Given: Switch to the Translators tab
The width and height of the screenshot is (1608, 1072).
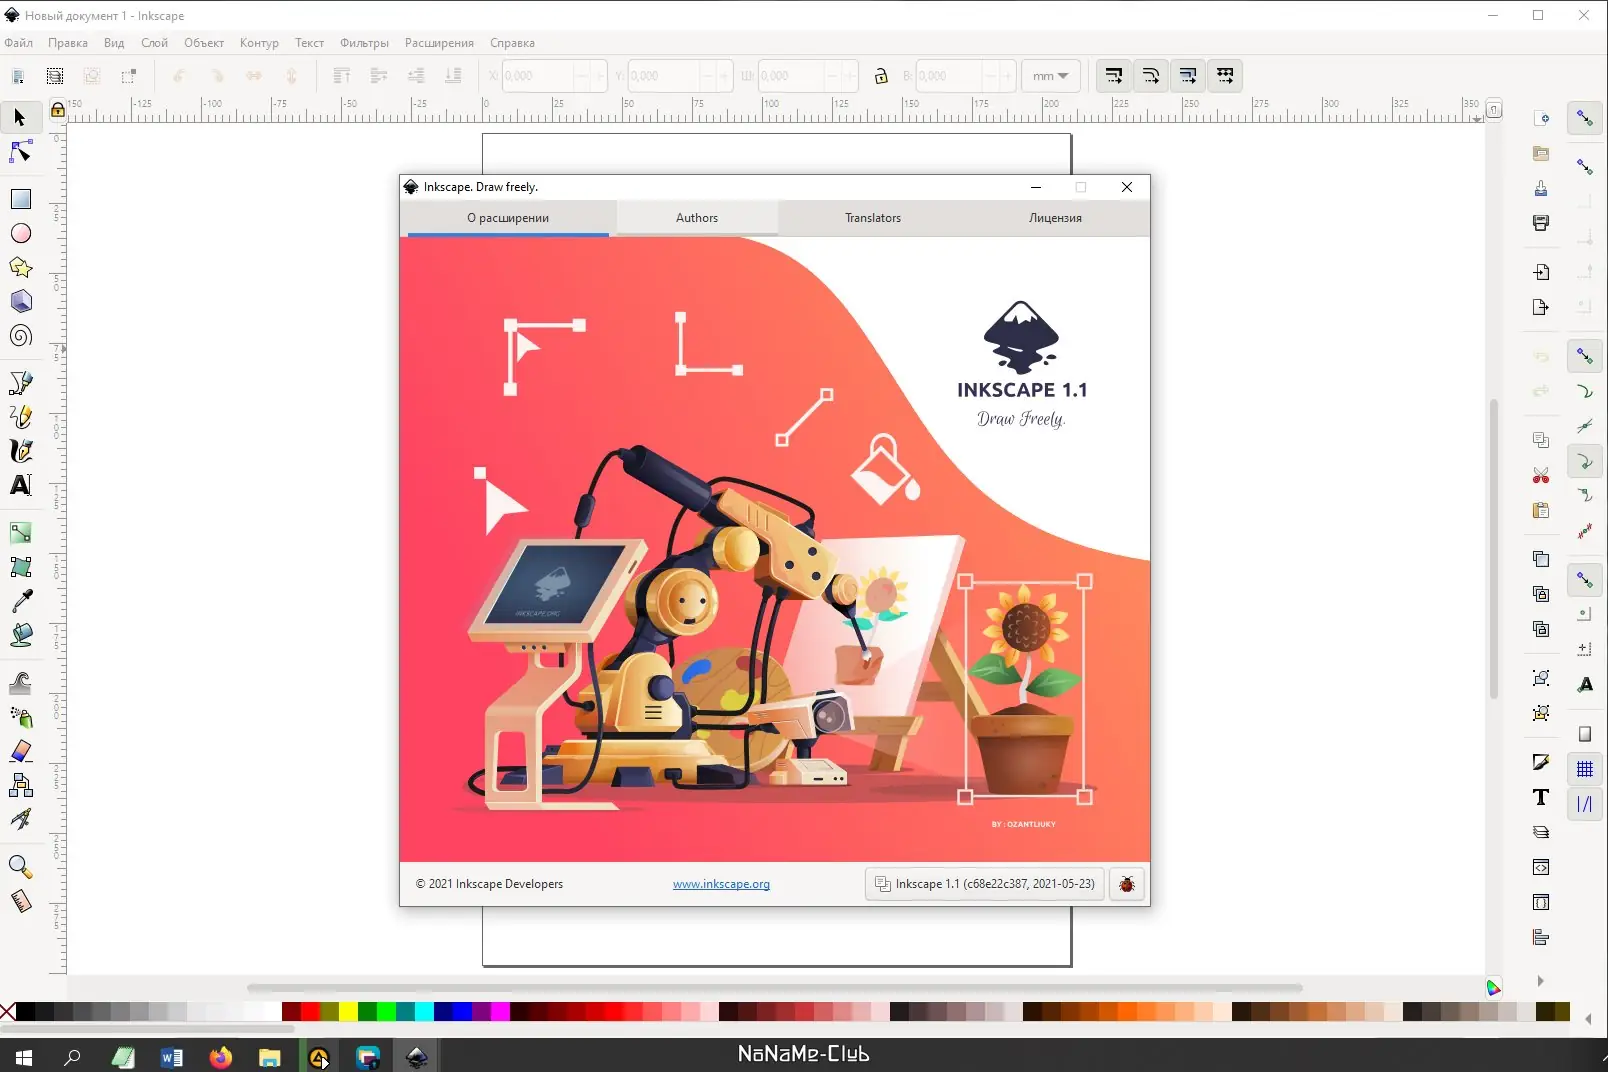Looking at the screenshot, I should [x=873, y=218].
